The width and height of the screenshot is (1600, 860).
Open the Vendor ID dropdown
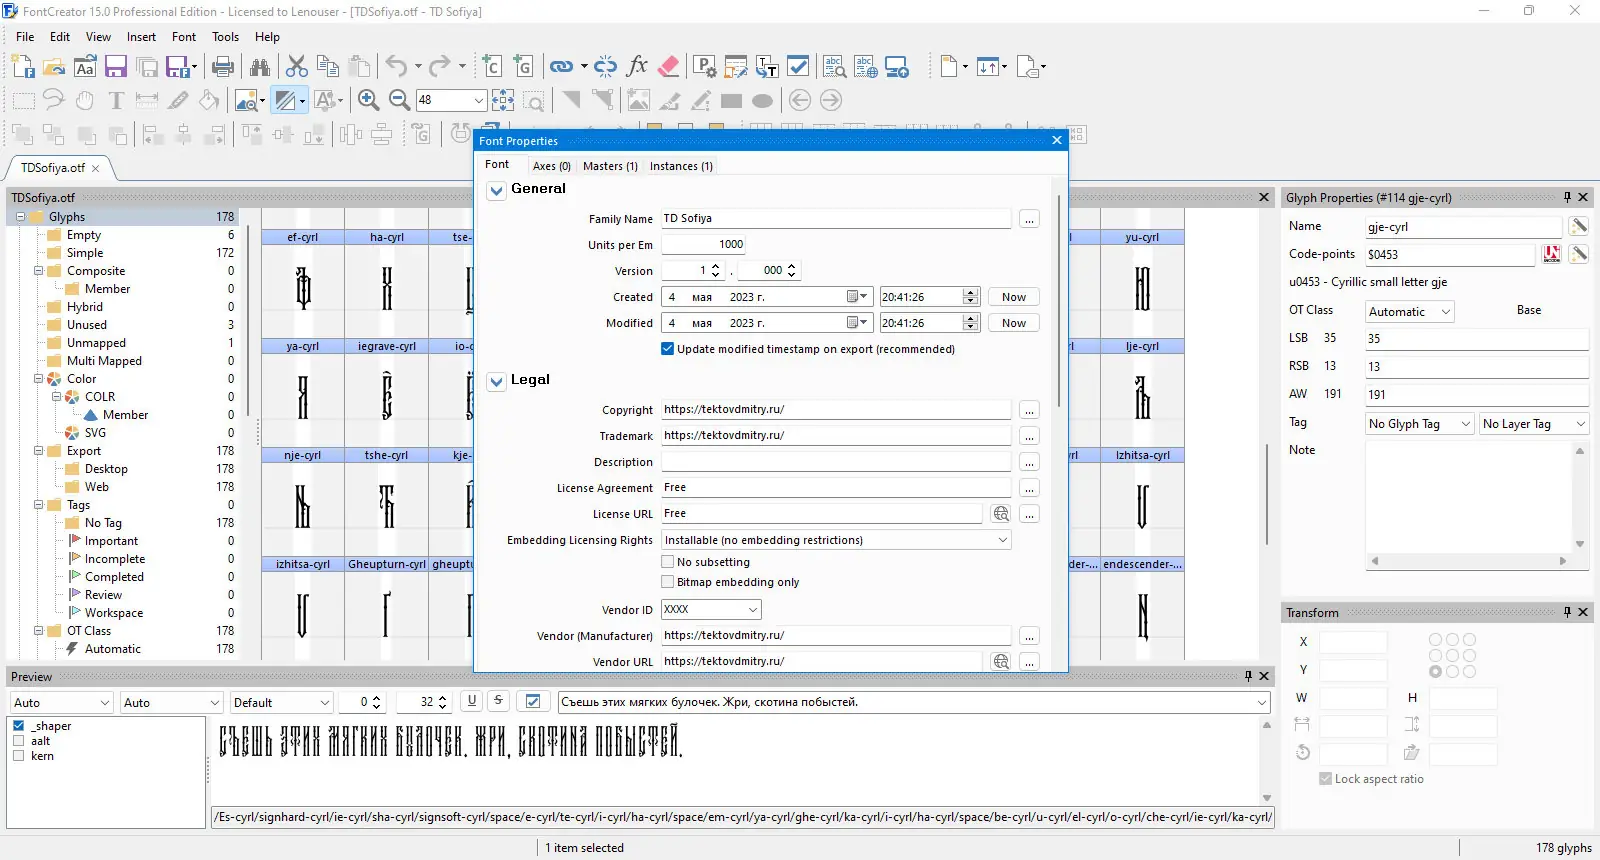[752, 610]
